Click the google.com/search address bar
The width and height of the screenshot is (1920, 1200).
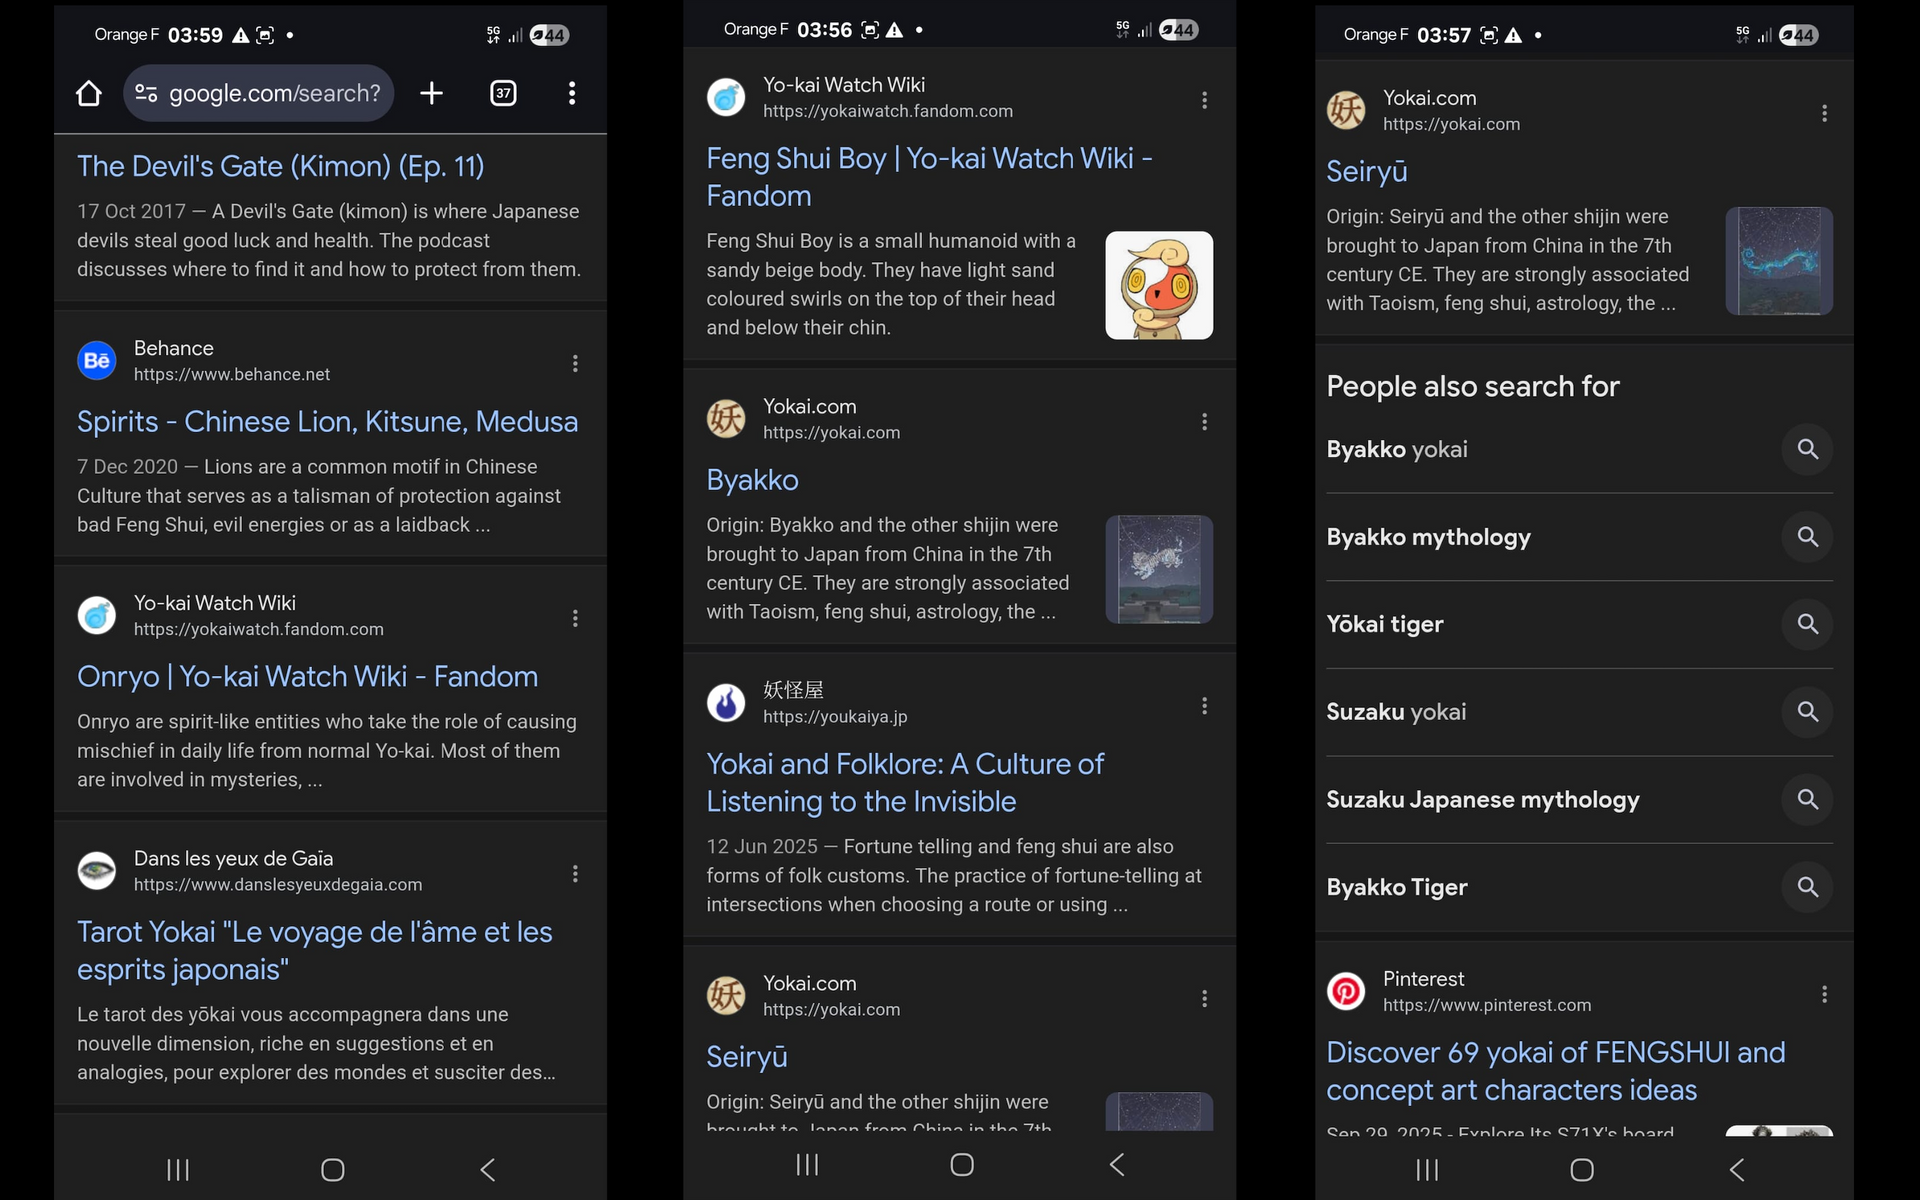(x=259, y=93)
